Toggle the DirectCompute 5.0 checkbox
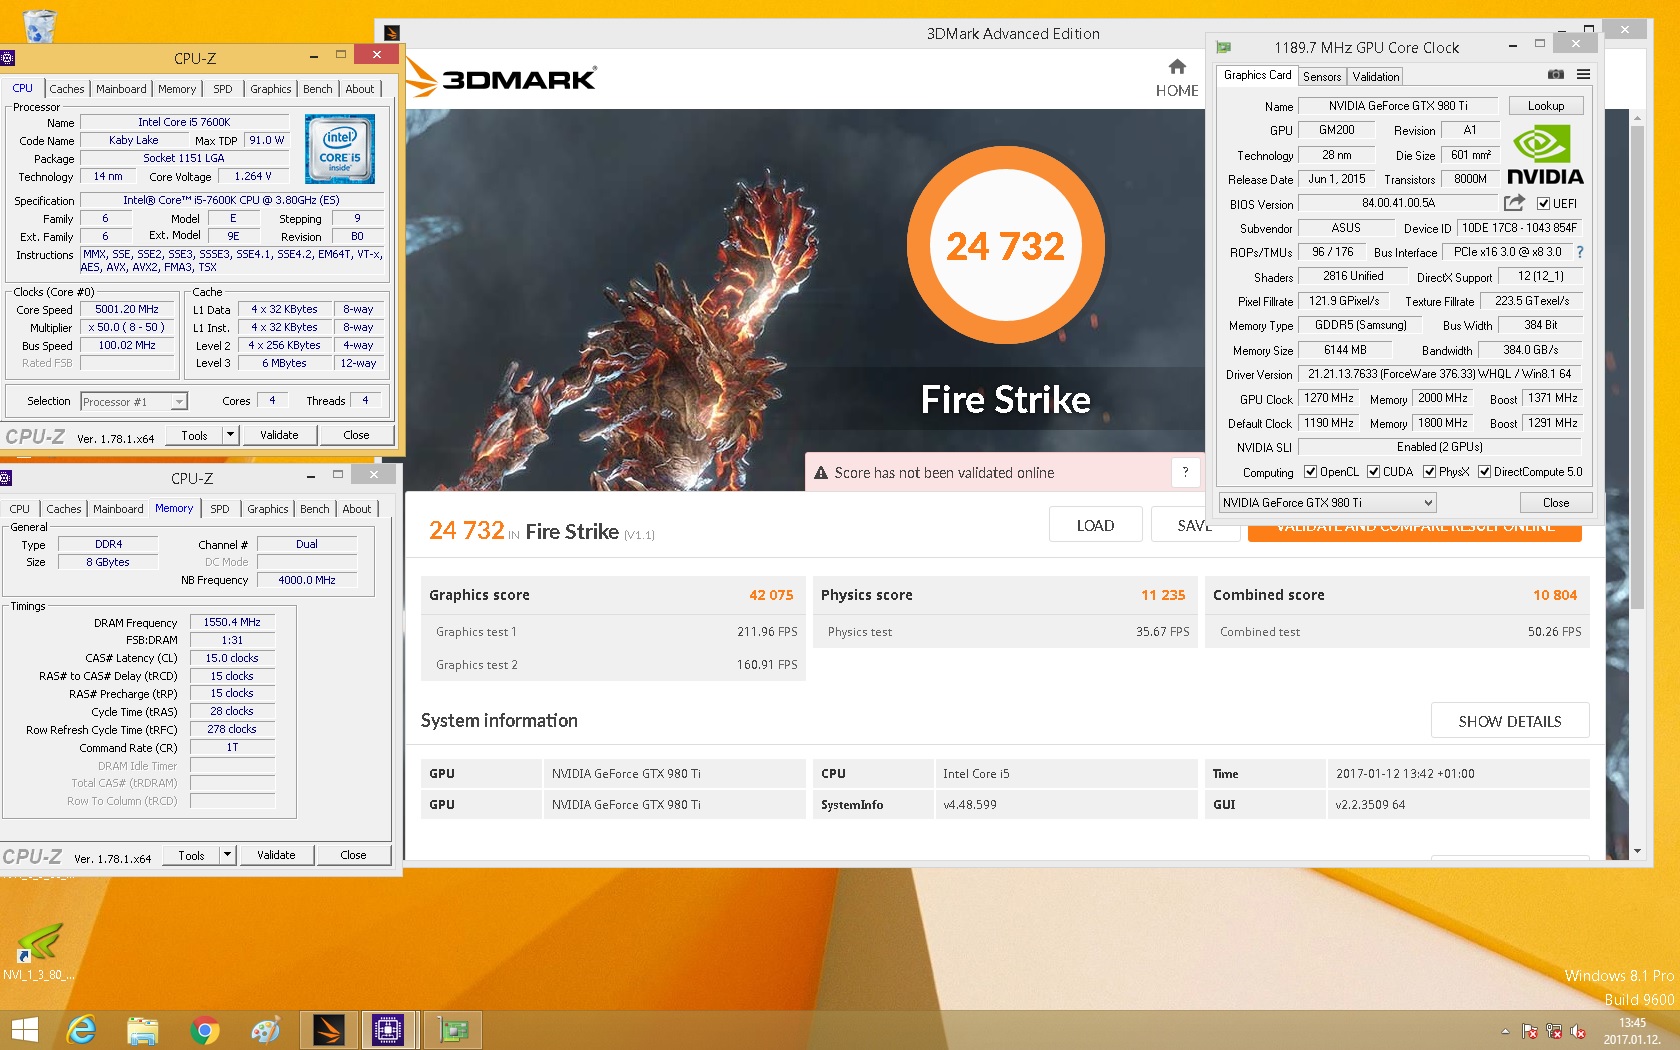 1485,472
